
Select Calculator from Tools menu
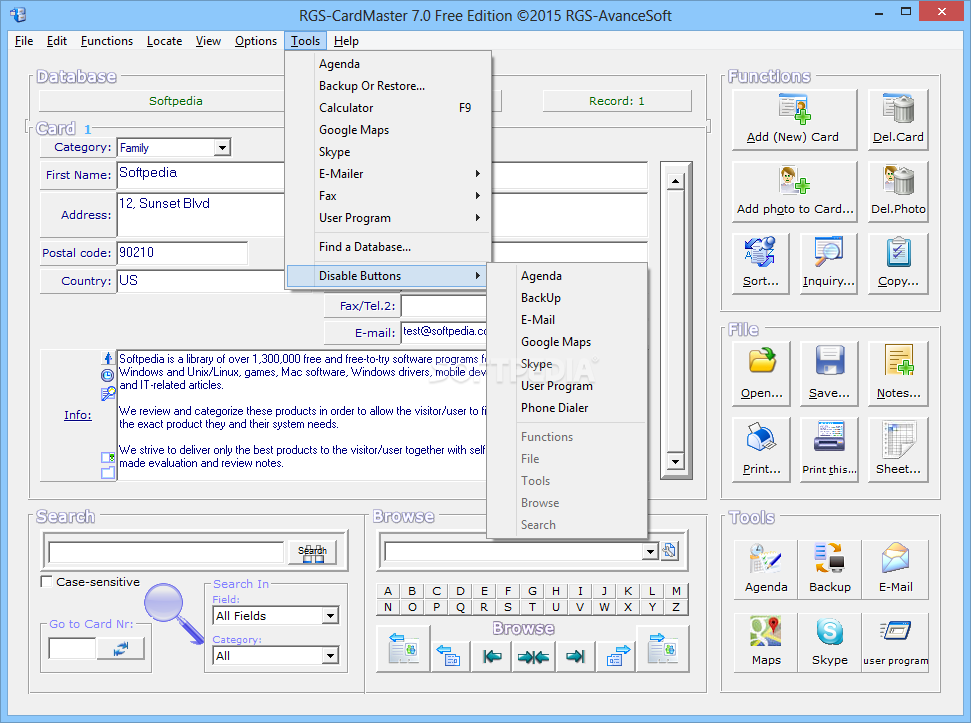point(388,108)
